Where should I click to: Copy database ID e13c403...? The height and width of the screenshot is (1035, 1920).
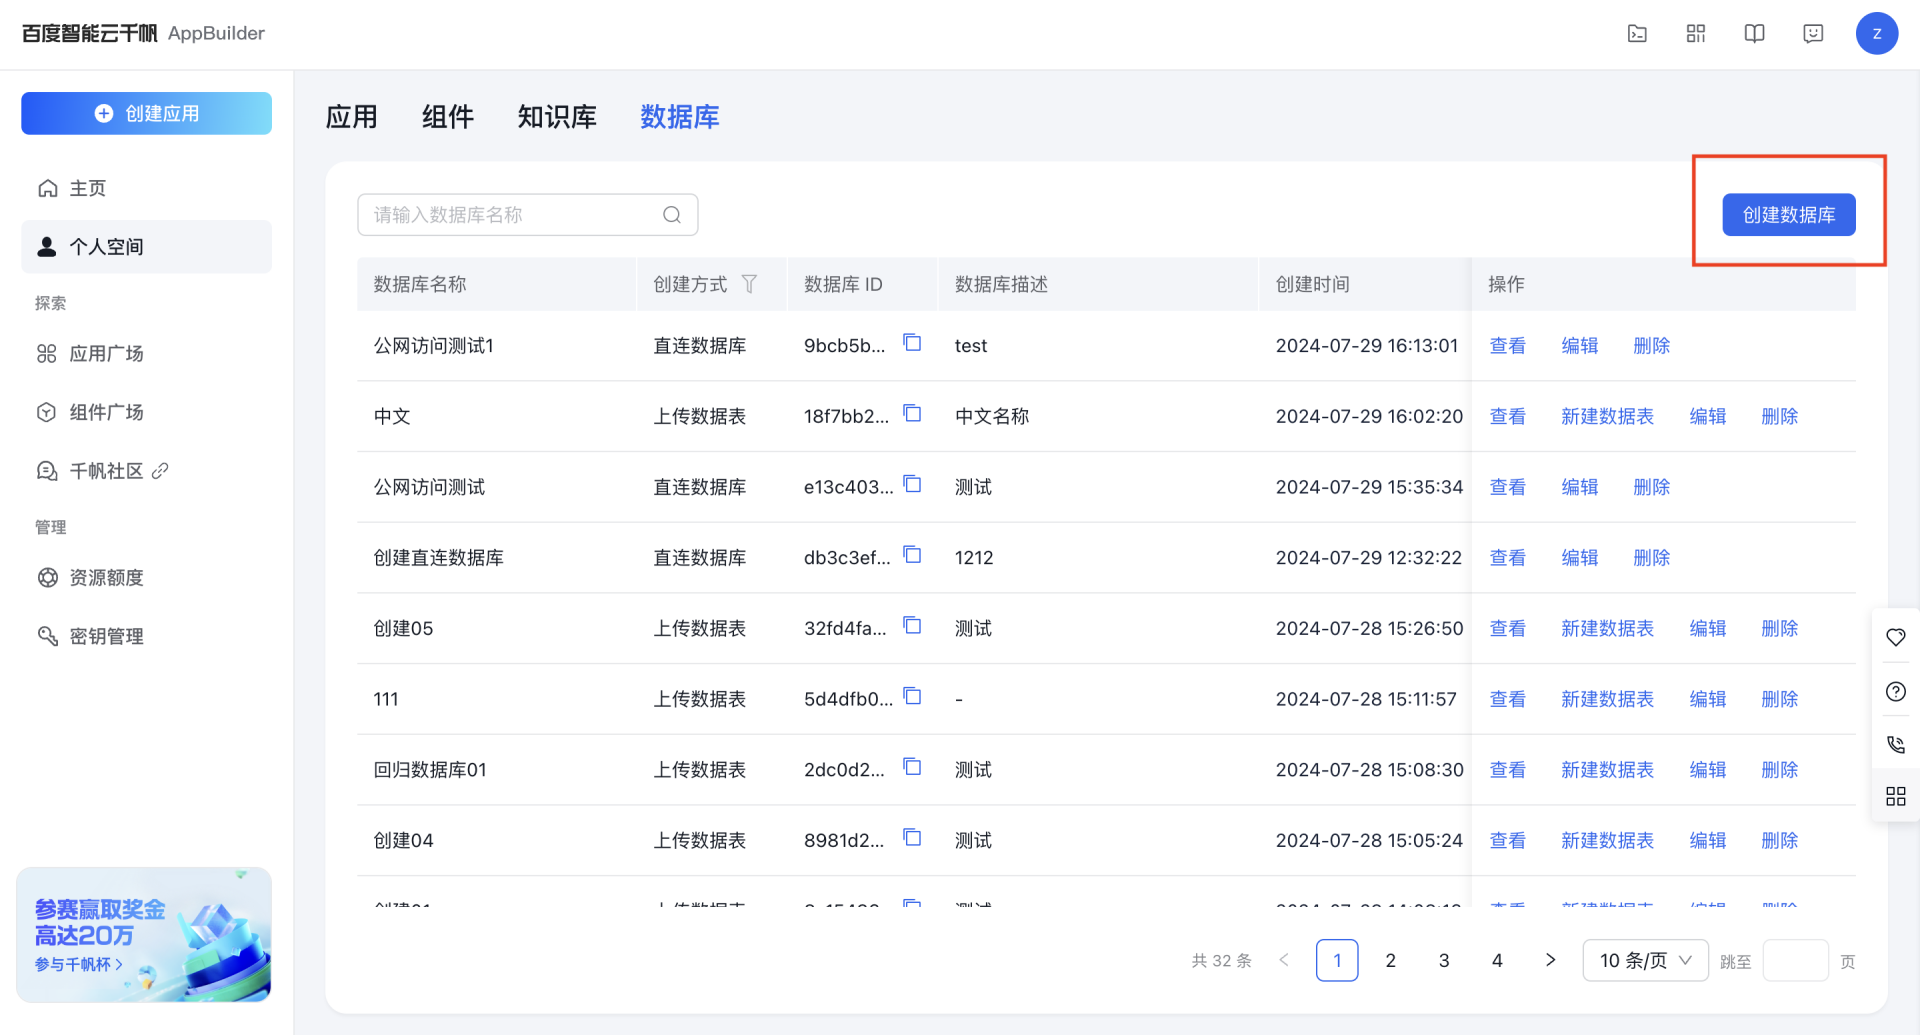(912, 484)
